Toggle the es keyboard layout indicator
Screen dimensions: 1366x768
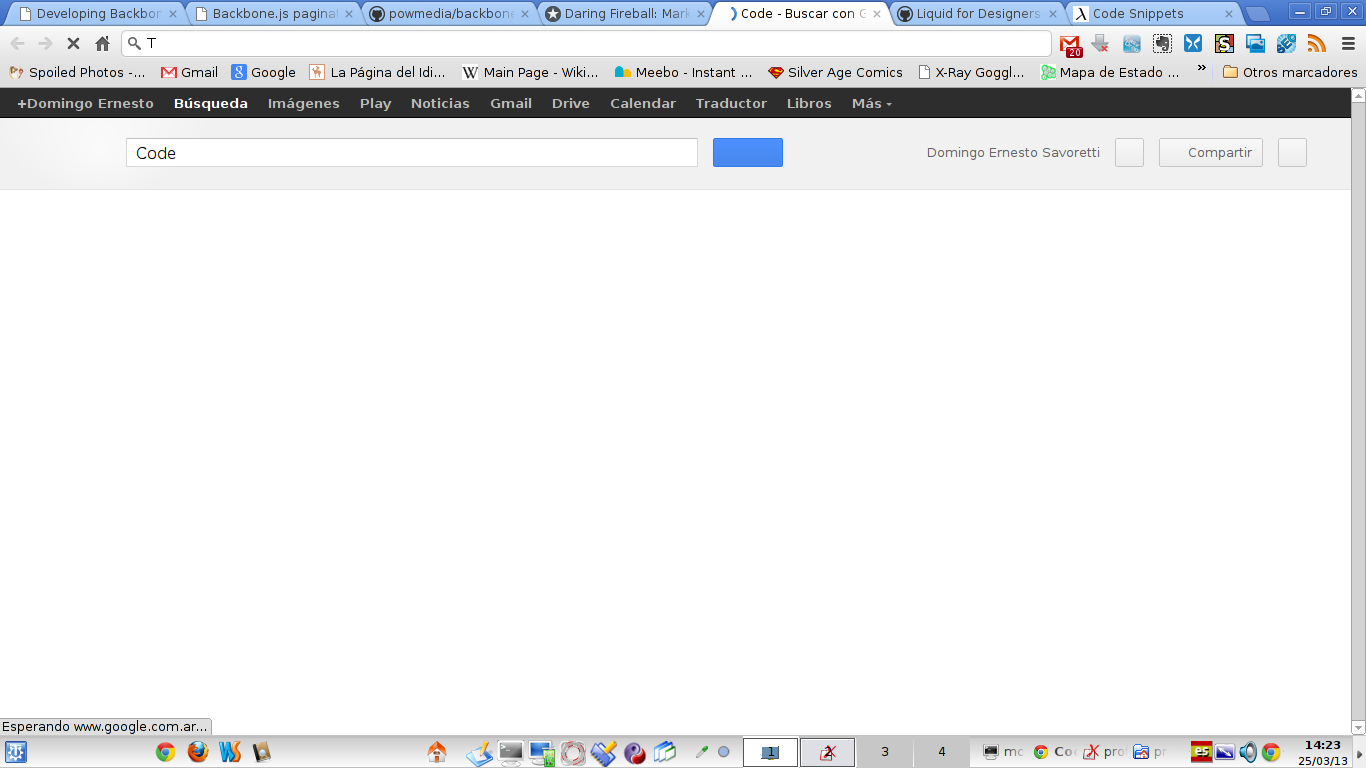tap(1201, 752)
